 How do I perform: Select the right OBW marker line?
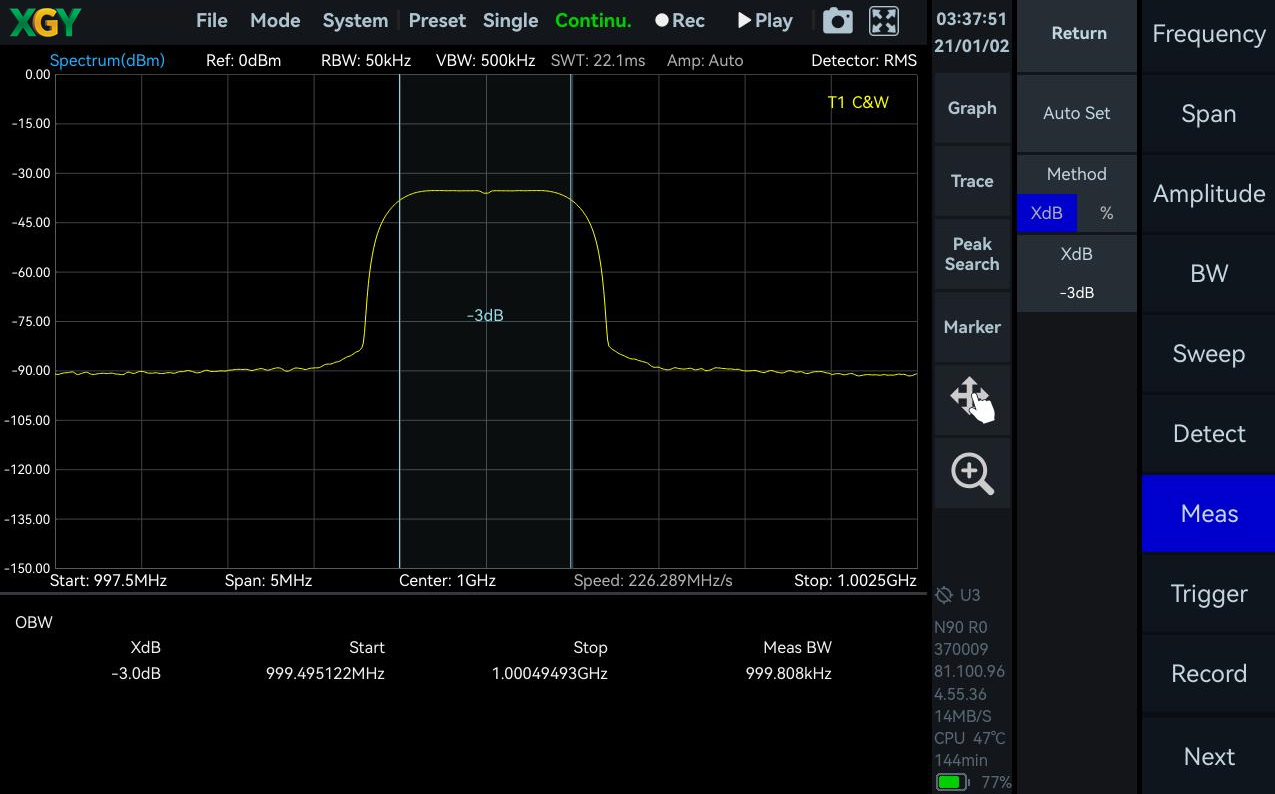pos(571,320)
